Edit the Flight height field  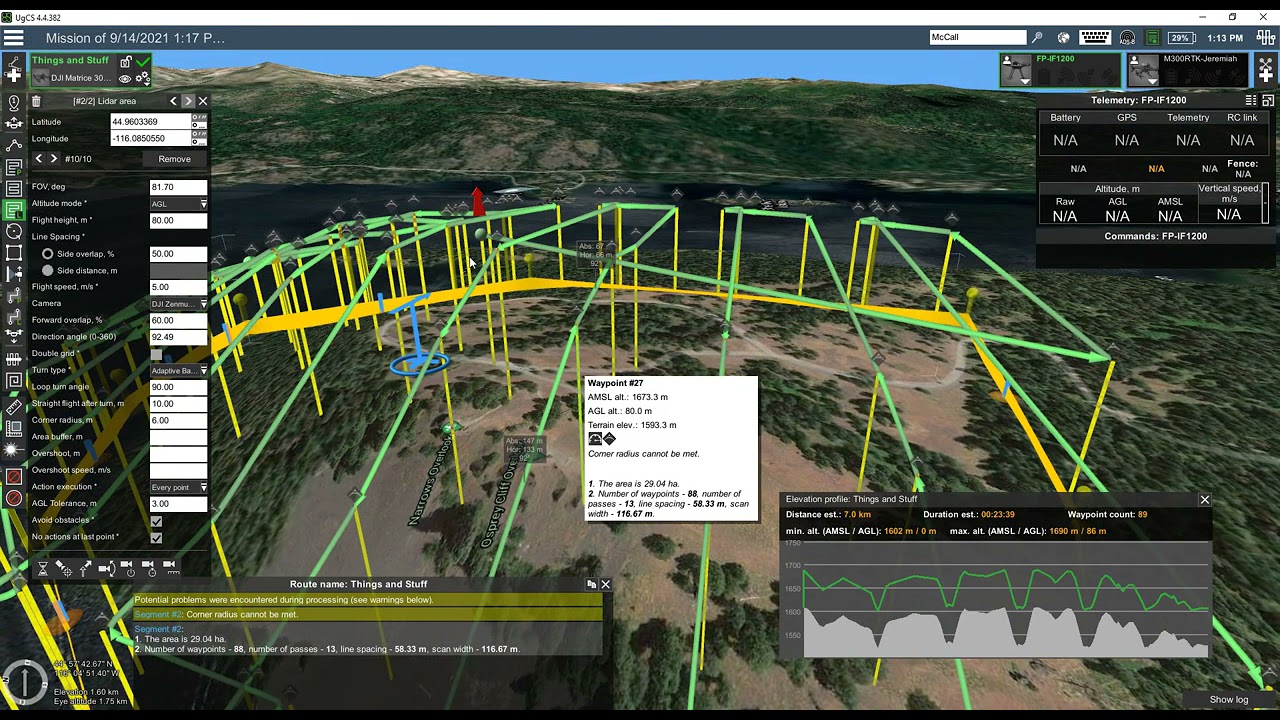pyautogui.click(x=178, y=220)
